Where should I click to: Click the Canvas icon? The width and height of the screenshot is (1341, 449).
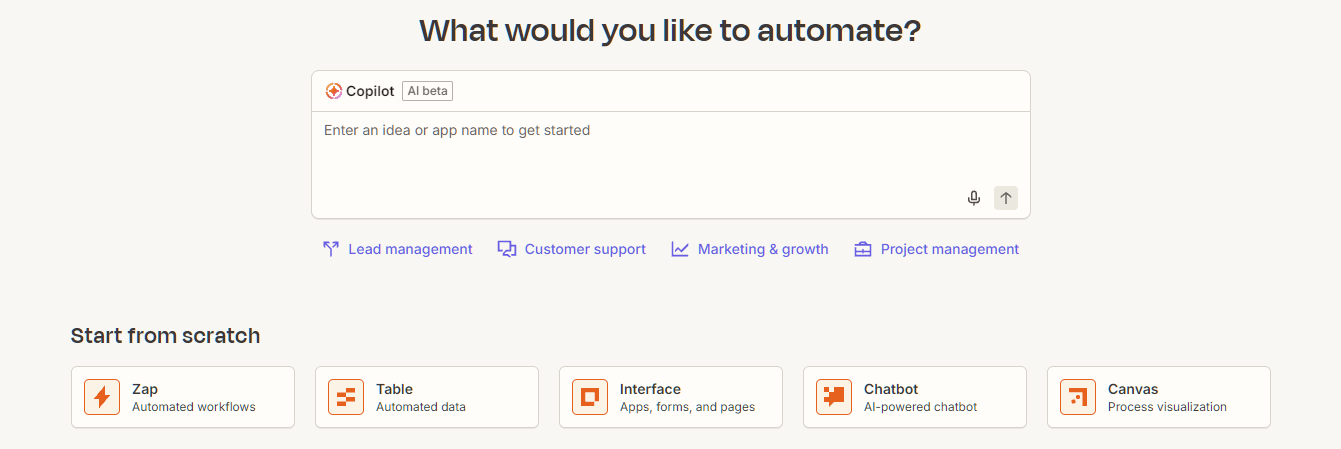(1077, 397)
